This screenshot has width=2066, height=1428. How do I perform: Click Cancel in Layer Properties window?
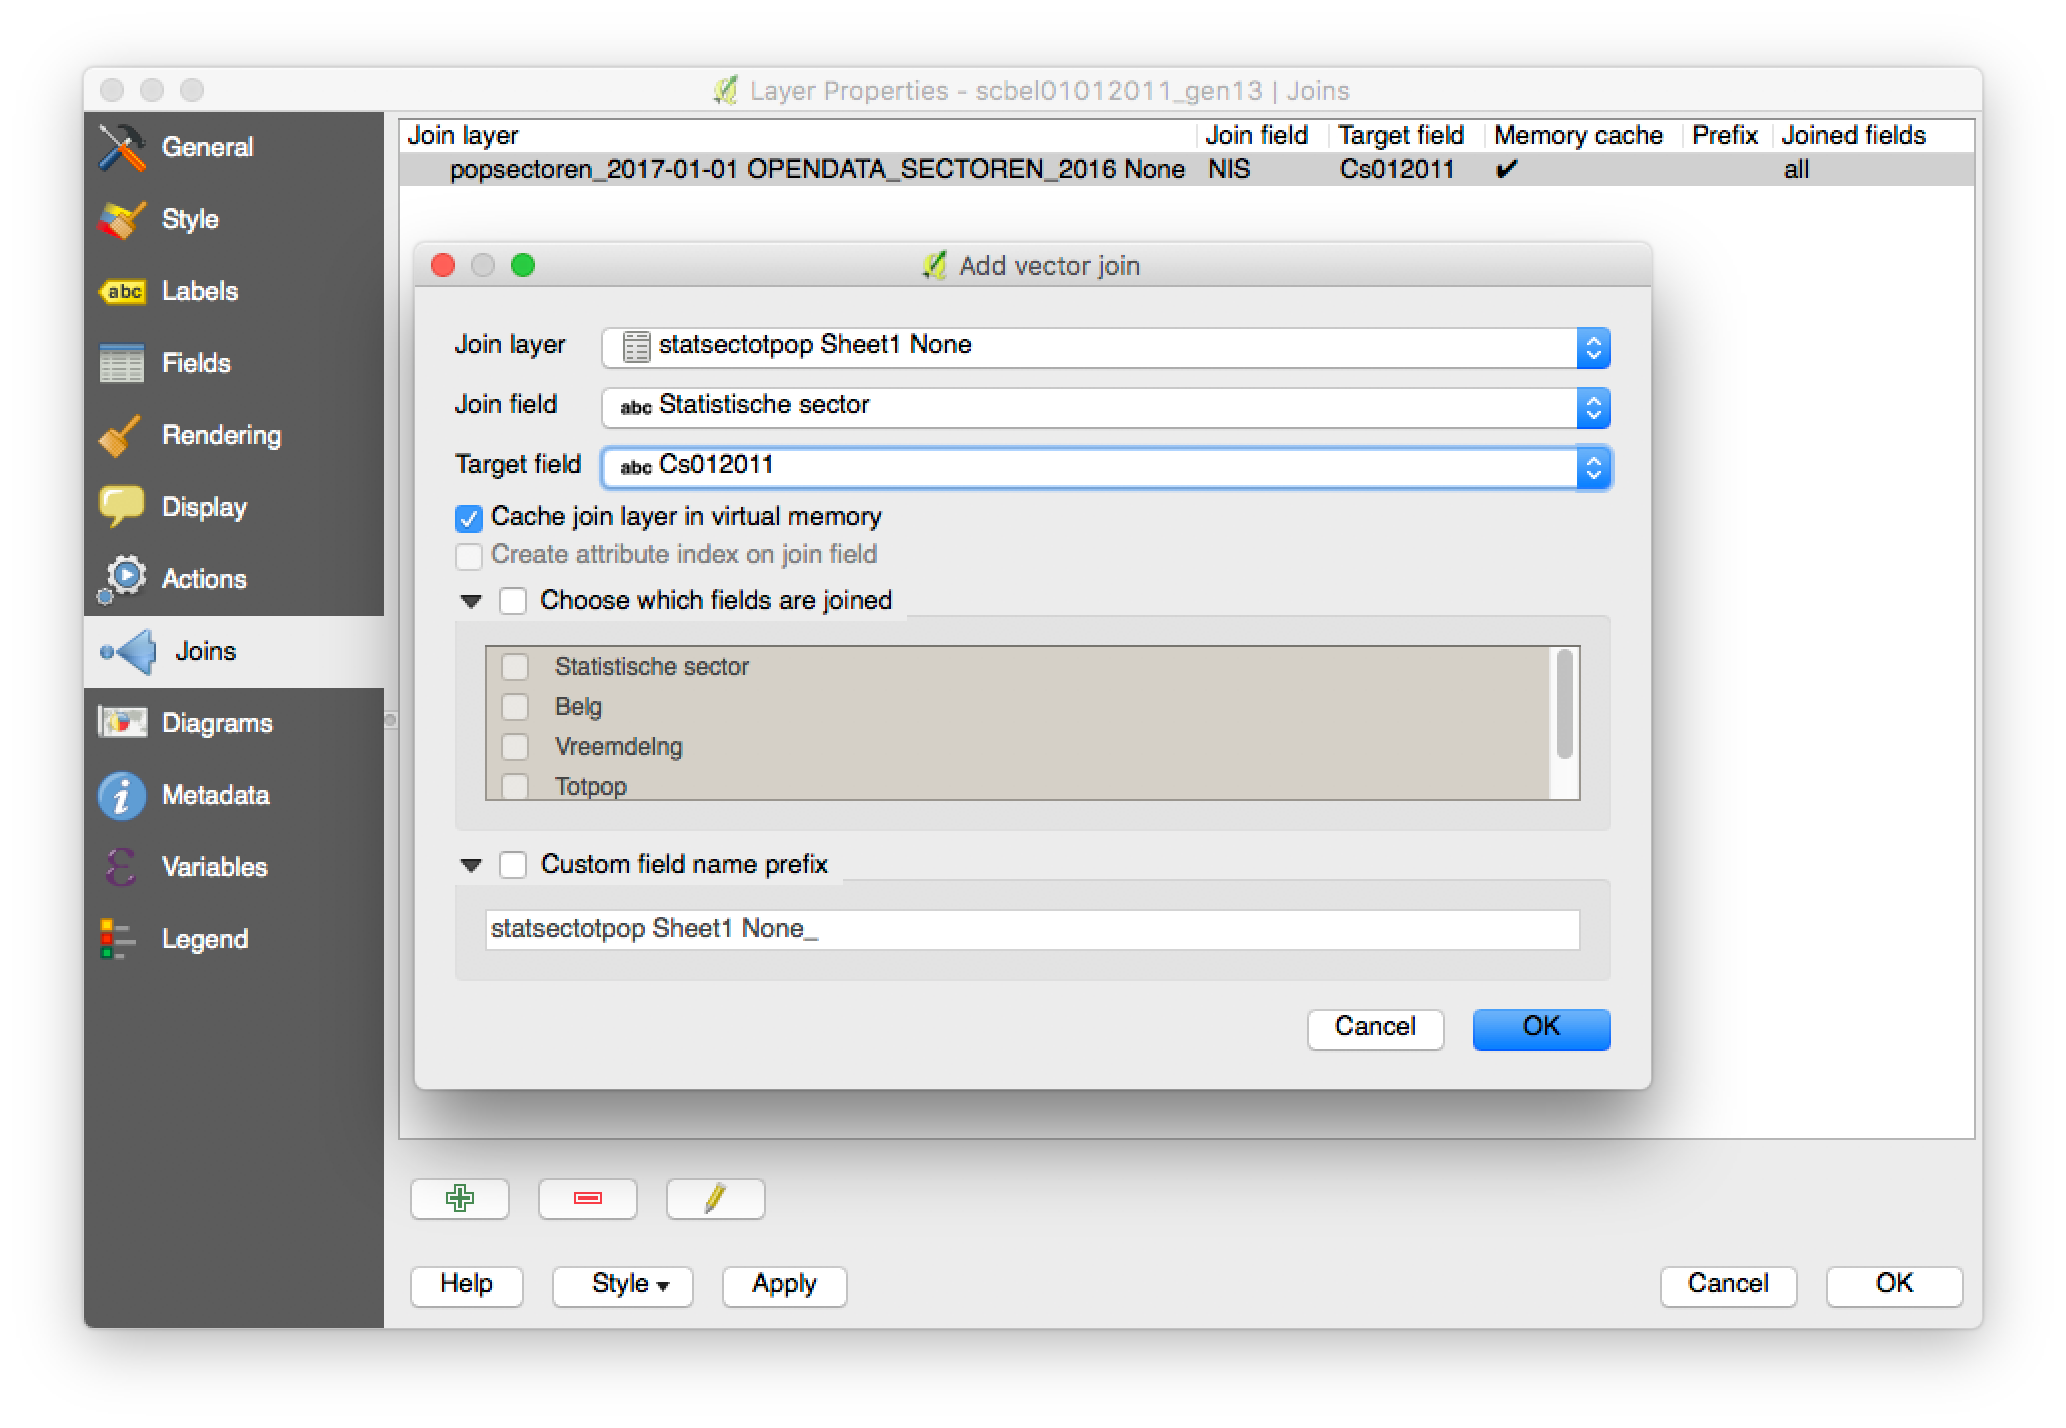pos(1728,1285)
